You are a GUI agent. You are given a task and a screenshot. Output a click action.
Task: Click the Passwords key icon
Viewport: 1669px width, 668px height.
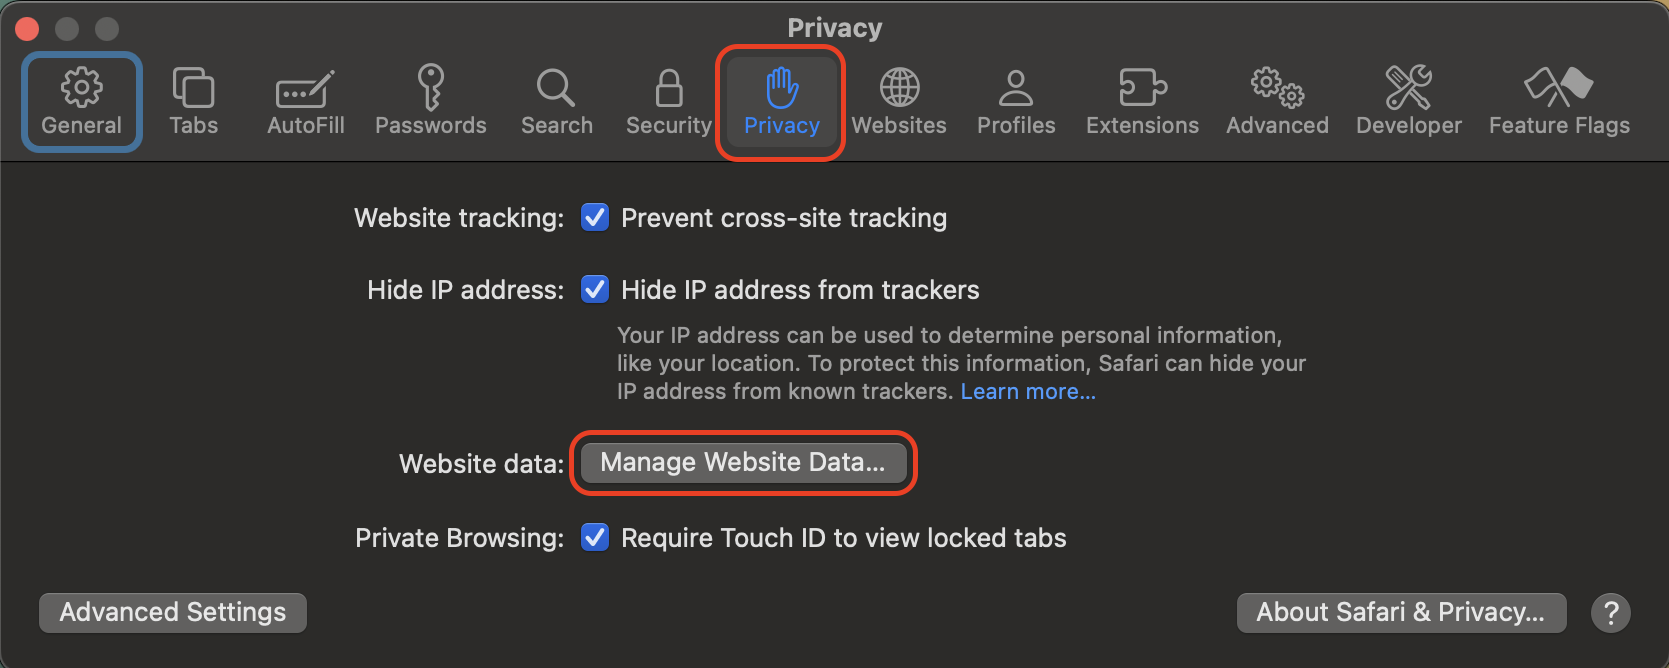tap(430, 100)
